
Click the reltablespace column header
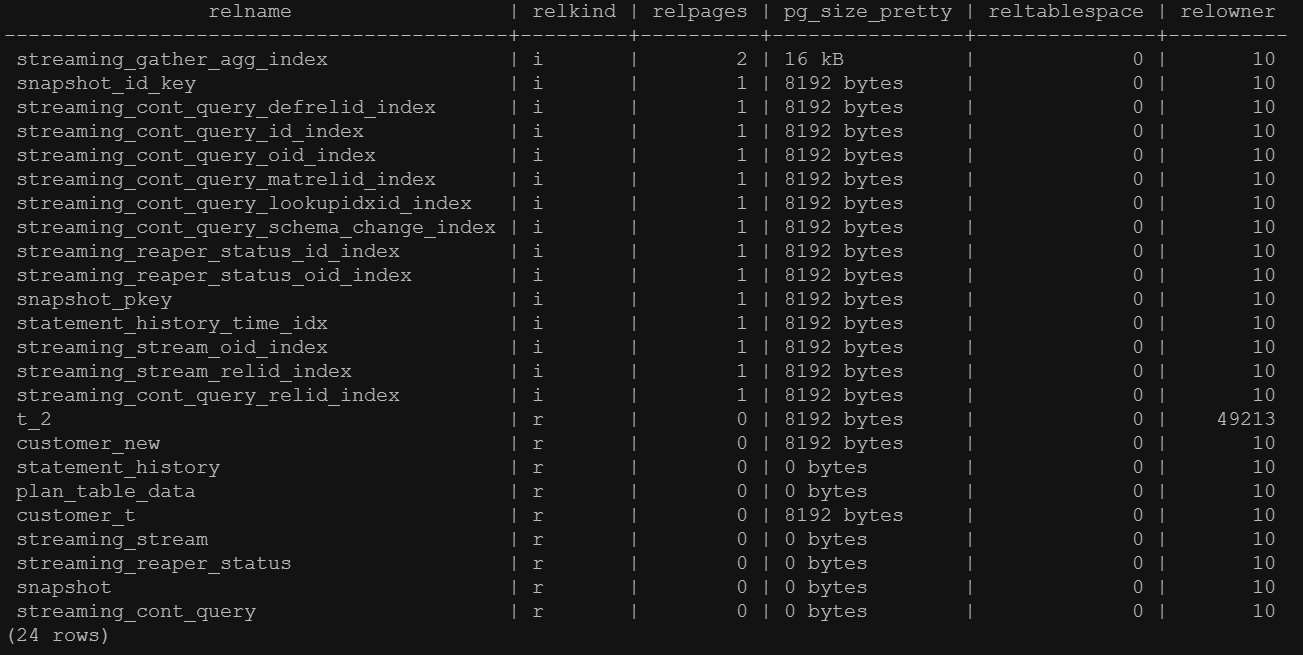1065,12
